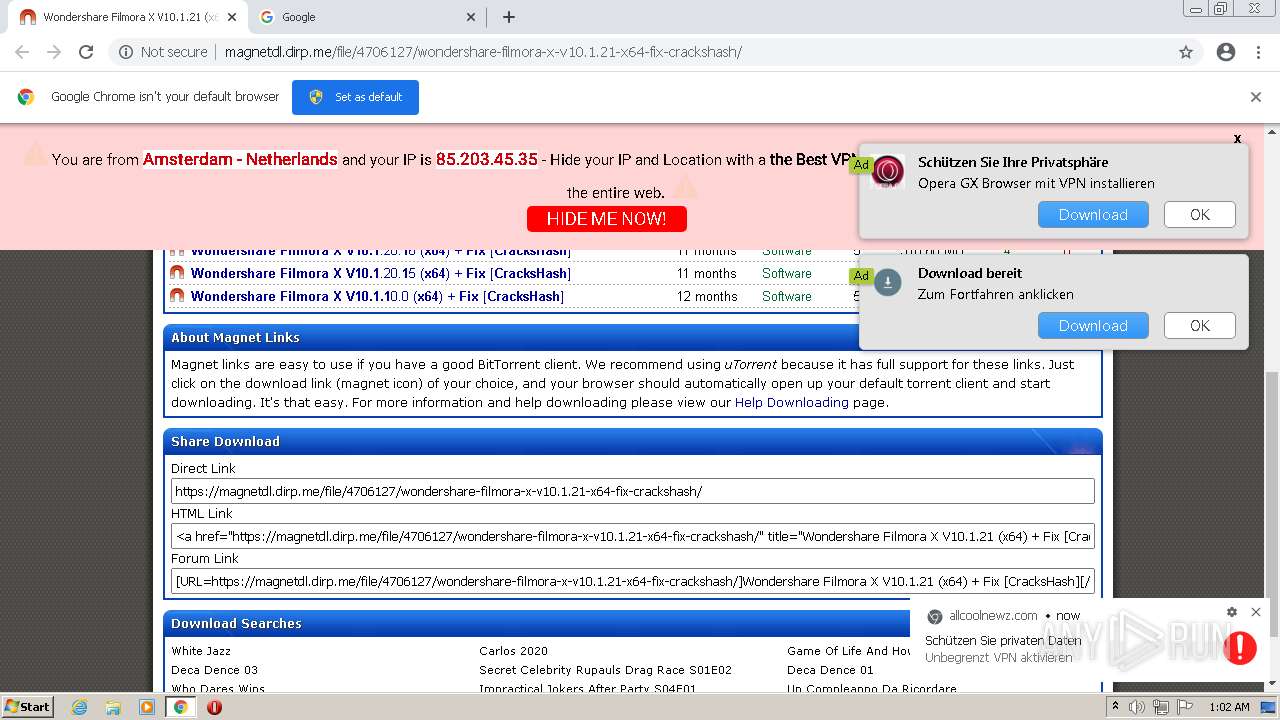This screenshot has width=1280, height=720.
Task: Open Deca Dence 03 search link
Action: [214, 670]
